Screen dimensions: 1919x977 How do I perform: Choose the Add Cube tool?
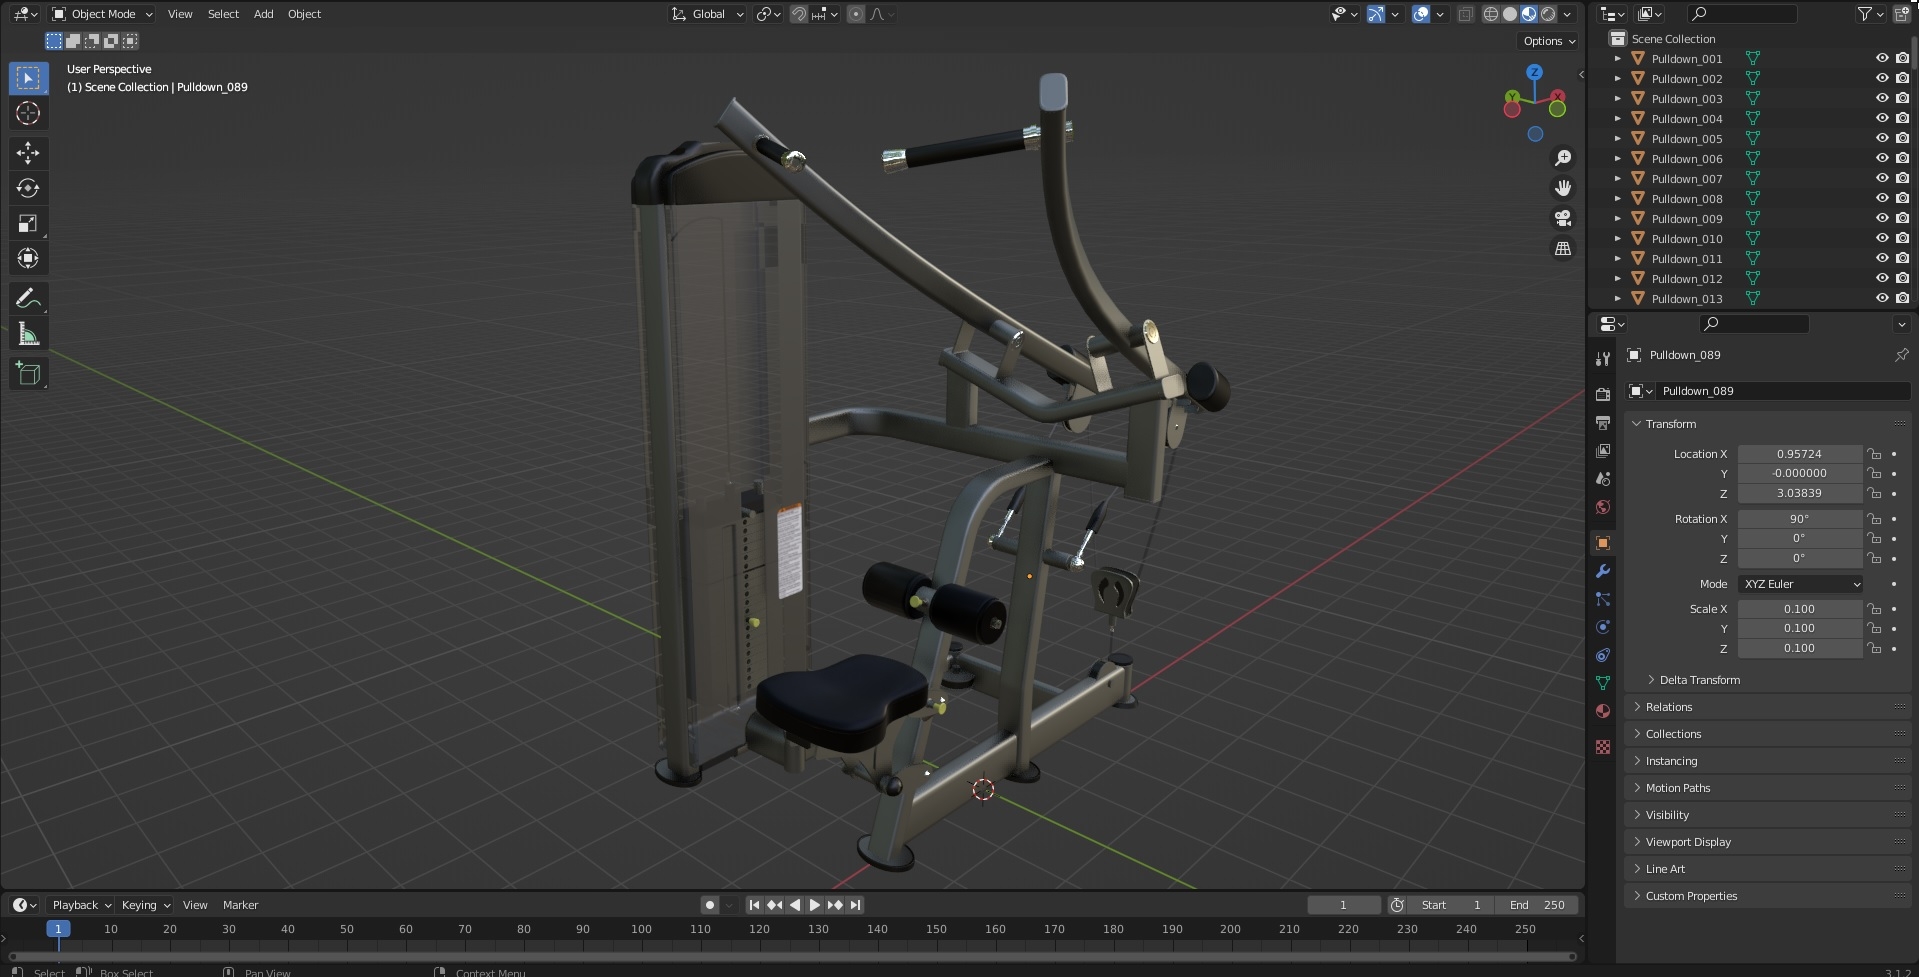click(28, 374)
